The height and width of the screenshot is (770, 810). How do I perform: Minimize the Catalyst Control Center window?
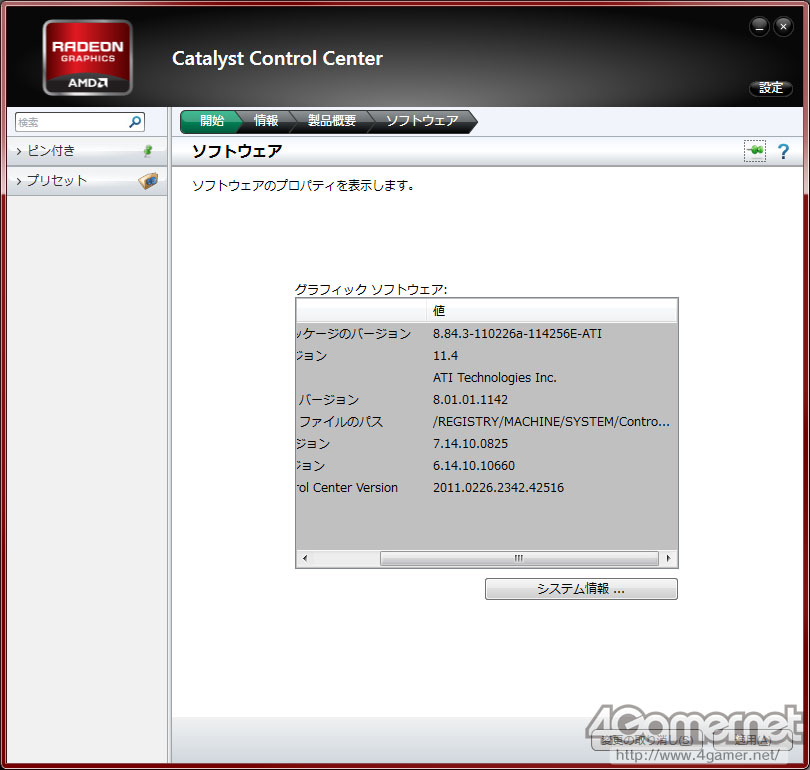point(759,27)
